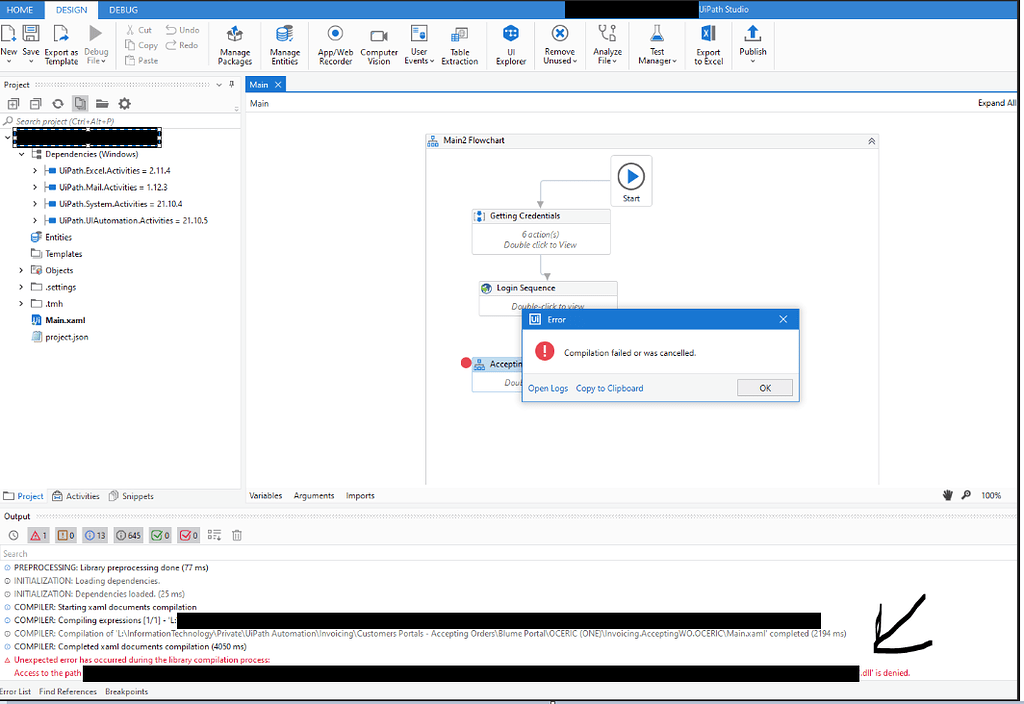This screenshot has width=1024, height=704.
Task: Toggle errors filter in Output panel
Action: (37, 535)
